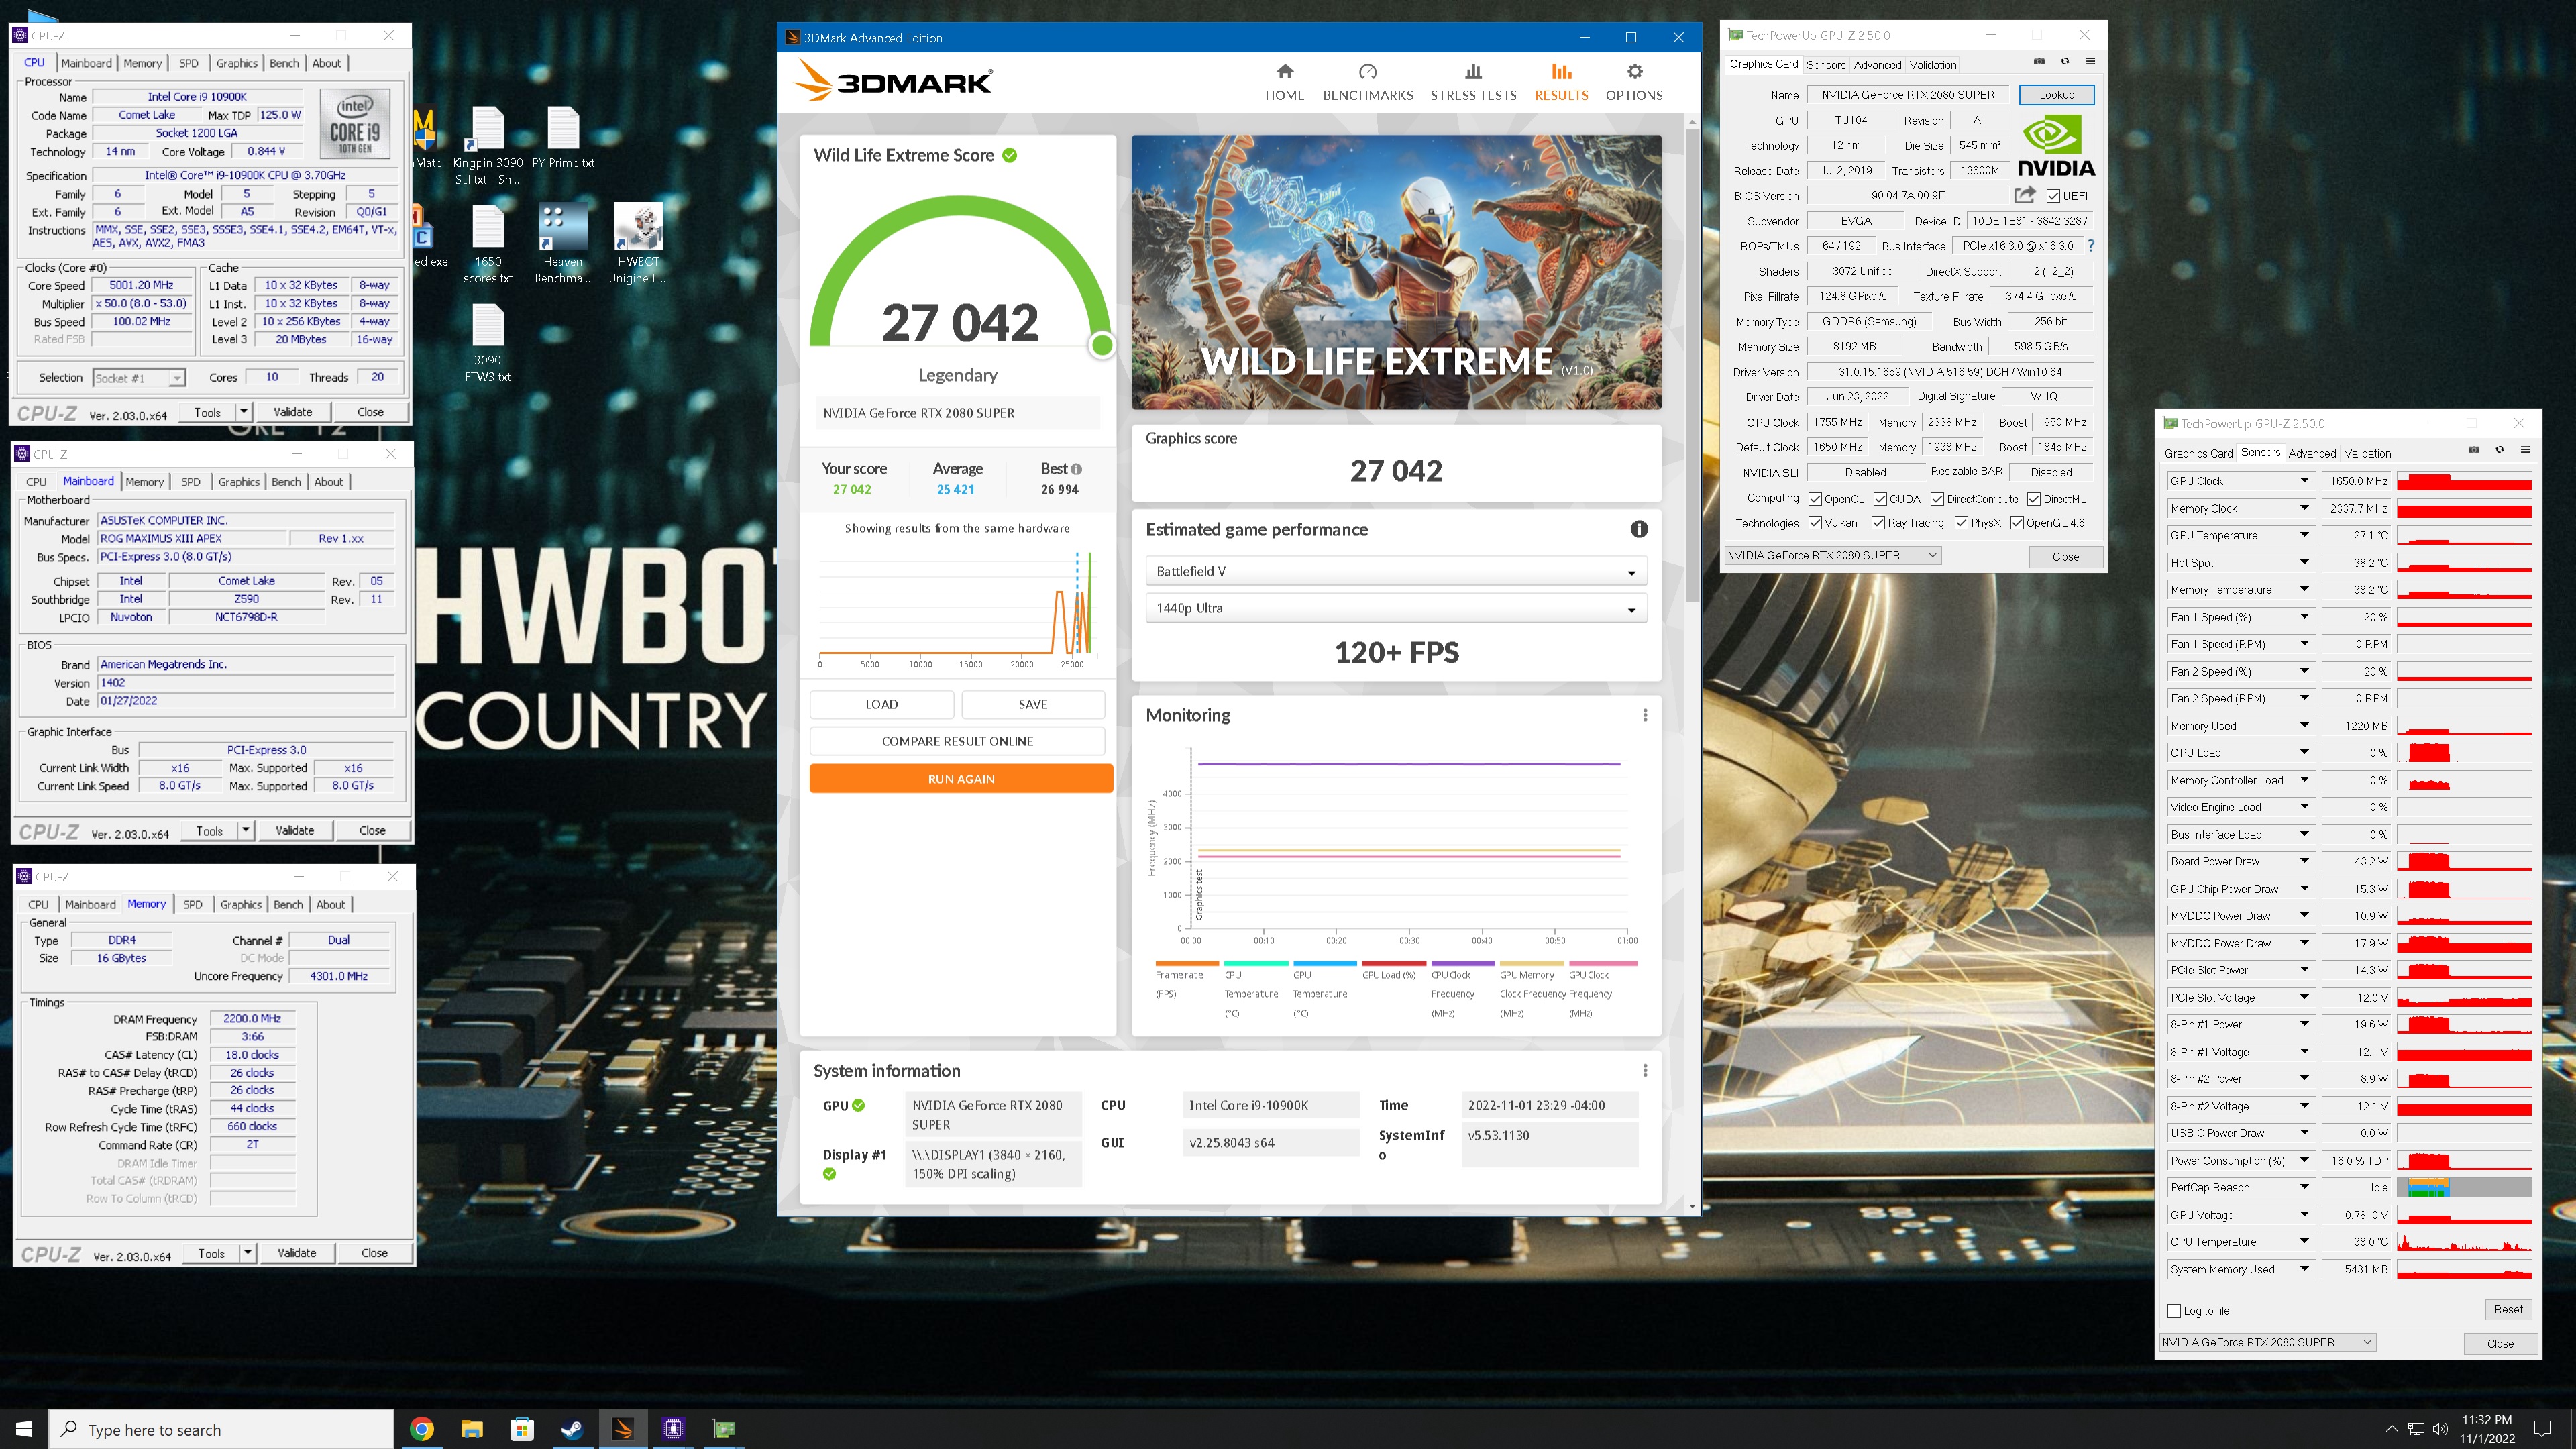
Task: Click the camera icon in GPU-Z Sensors window
Action: pos(2474,450)
